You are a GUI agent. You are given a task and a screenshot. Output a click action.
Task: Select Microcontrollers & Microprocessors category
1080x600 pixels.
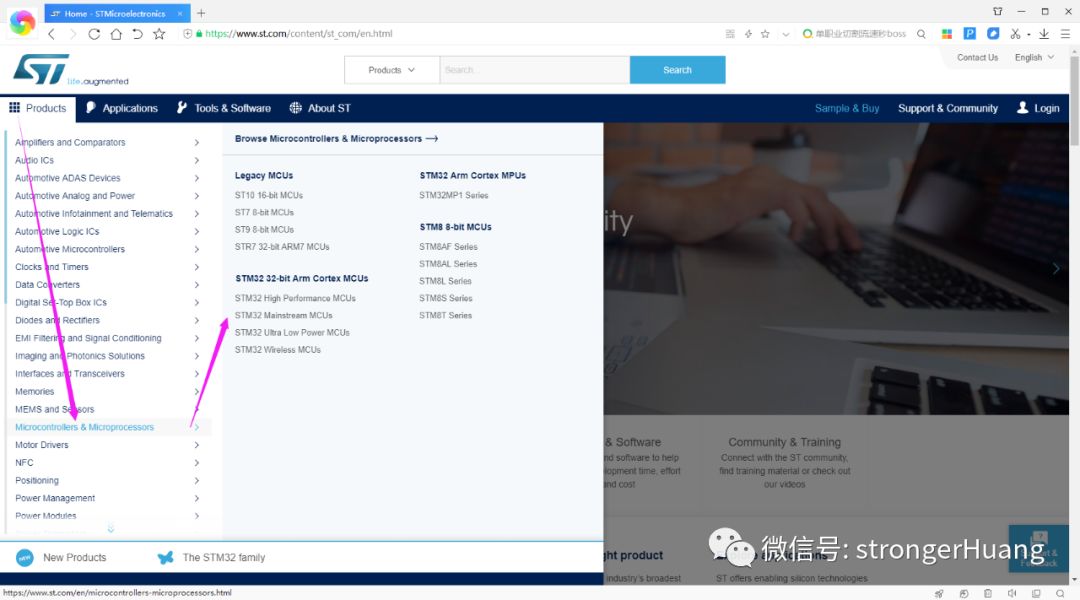pyautogui.click(x=85, y=427)
